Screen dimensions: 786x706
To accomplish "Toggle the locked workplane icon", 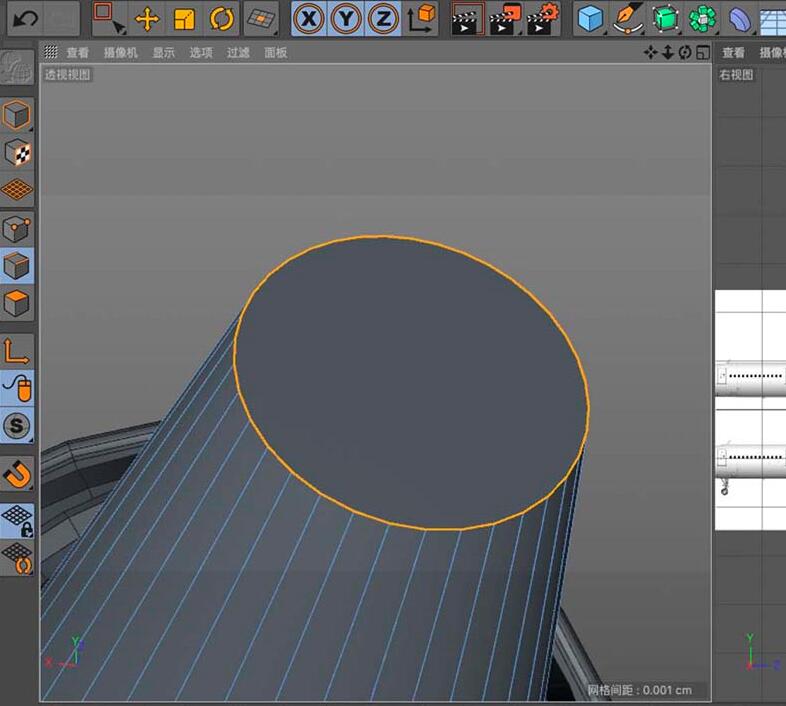I will click(x=17, y=520).
